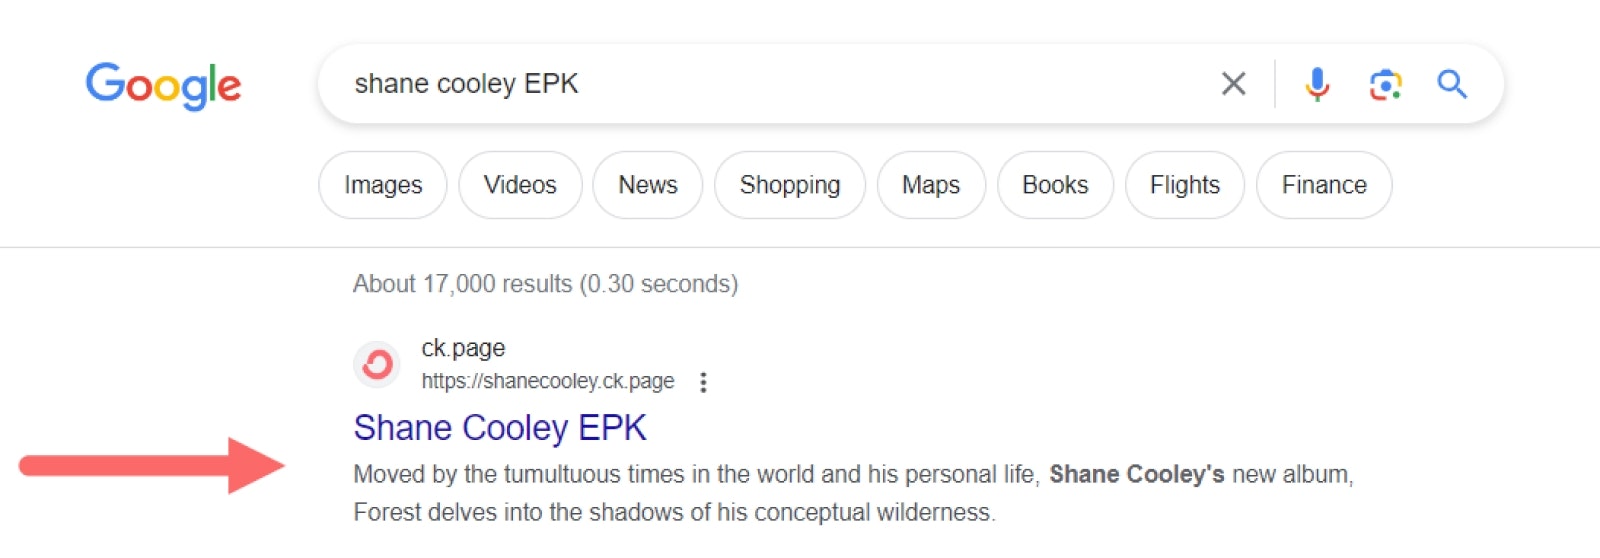Click the result snippet about the album Forest
The width and height of the screenshot is (1600, 558).
(x=853, y=493)
